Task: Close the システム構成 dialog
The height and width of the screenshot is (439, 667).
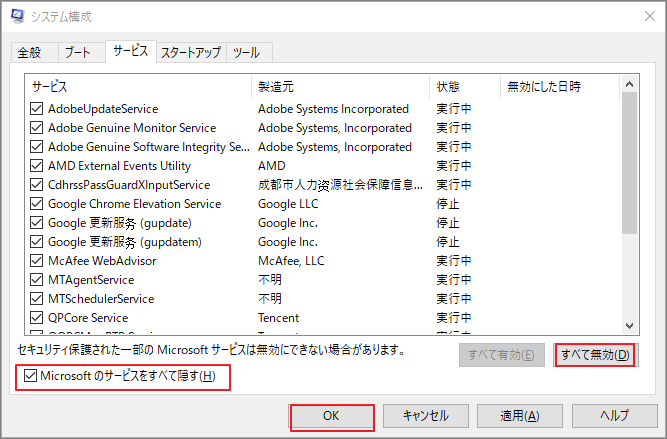Action: click(x=650, y=16)
